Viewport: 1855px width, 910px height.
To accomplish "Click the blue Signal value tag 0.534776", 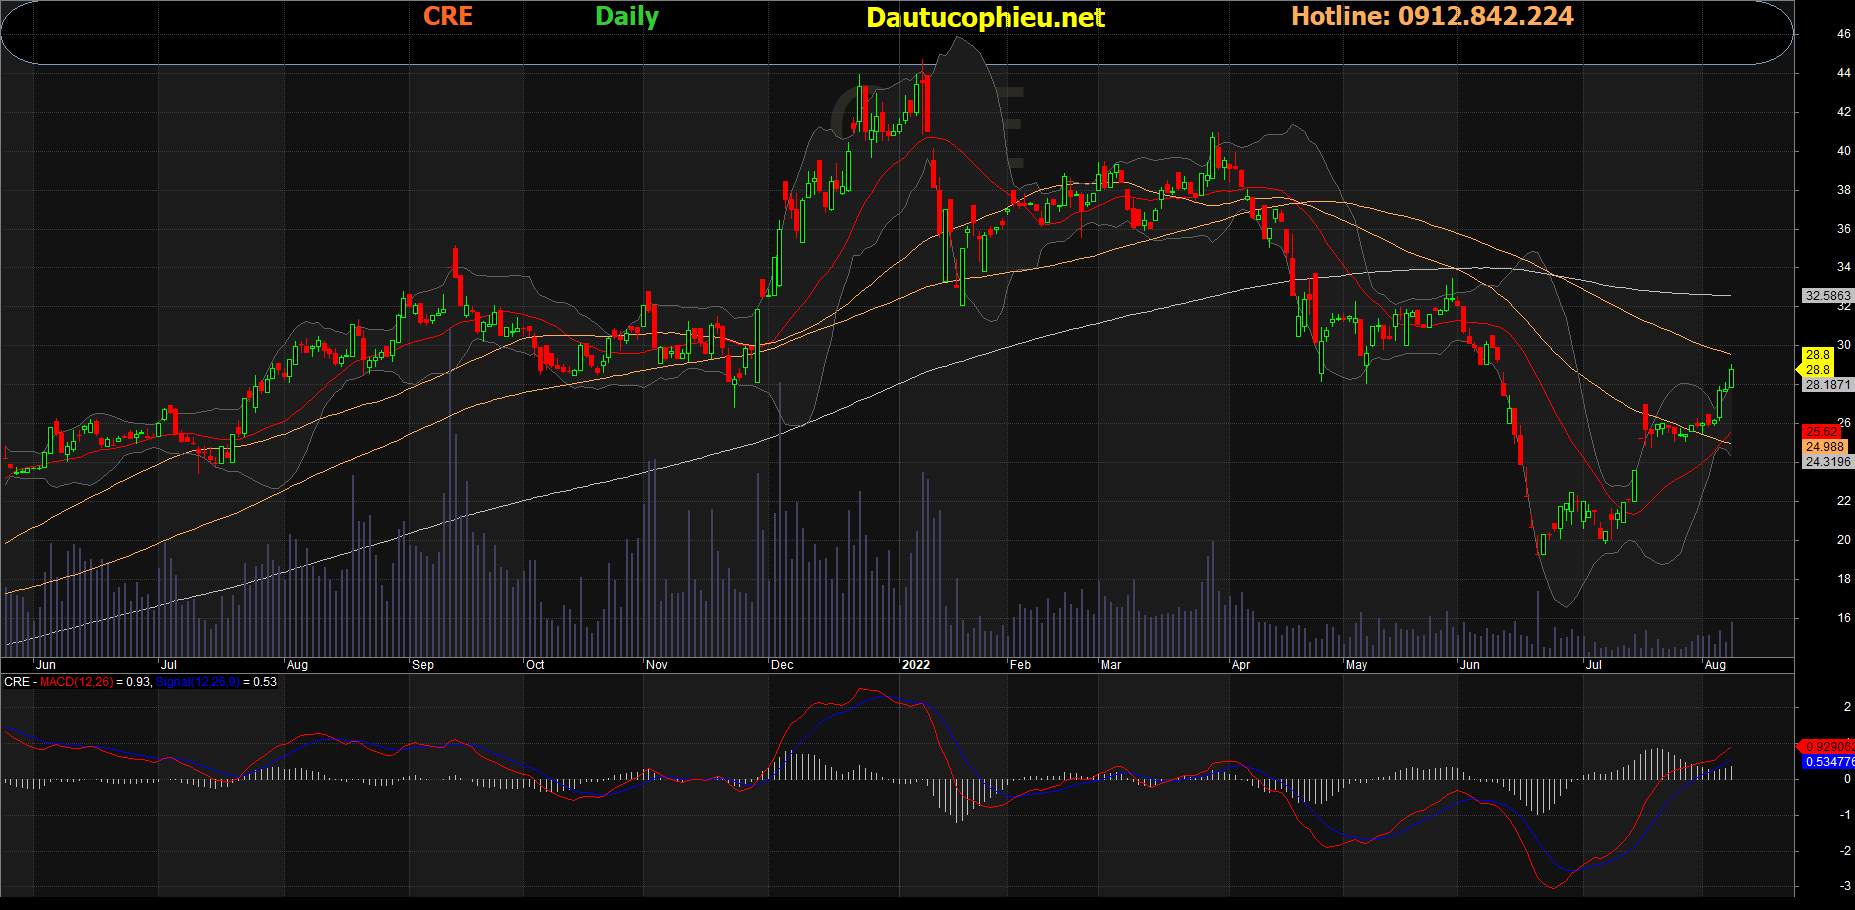I will pos(1828,762).
